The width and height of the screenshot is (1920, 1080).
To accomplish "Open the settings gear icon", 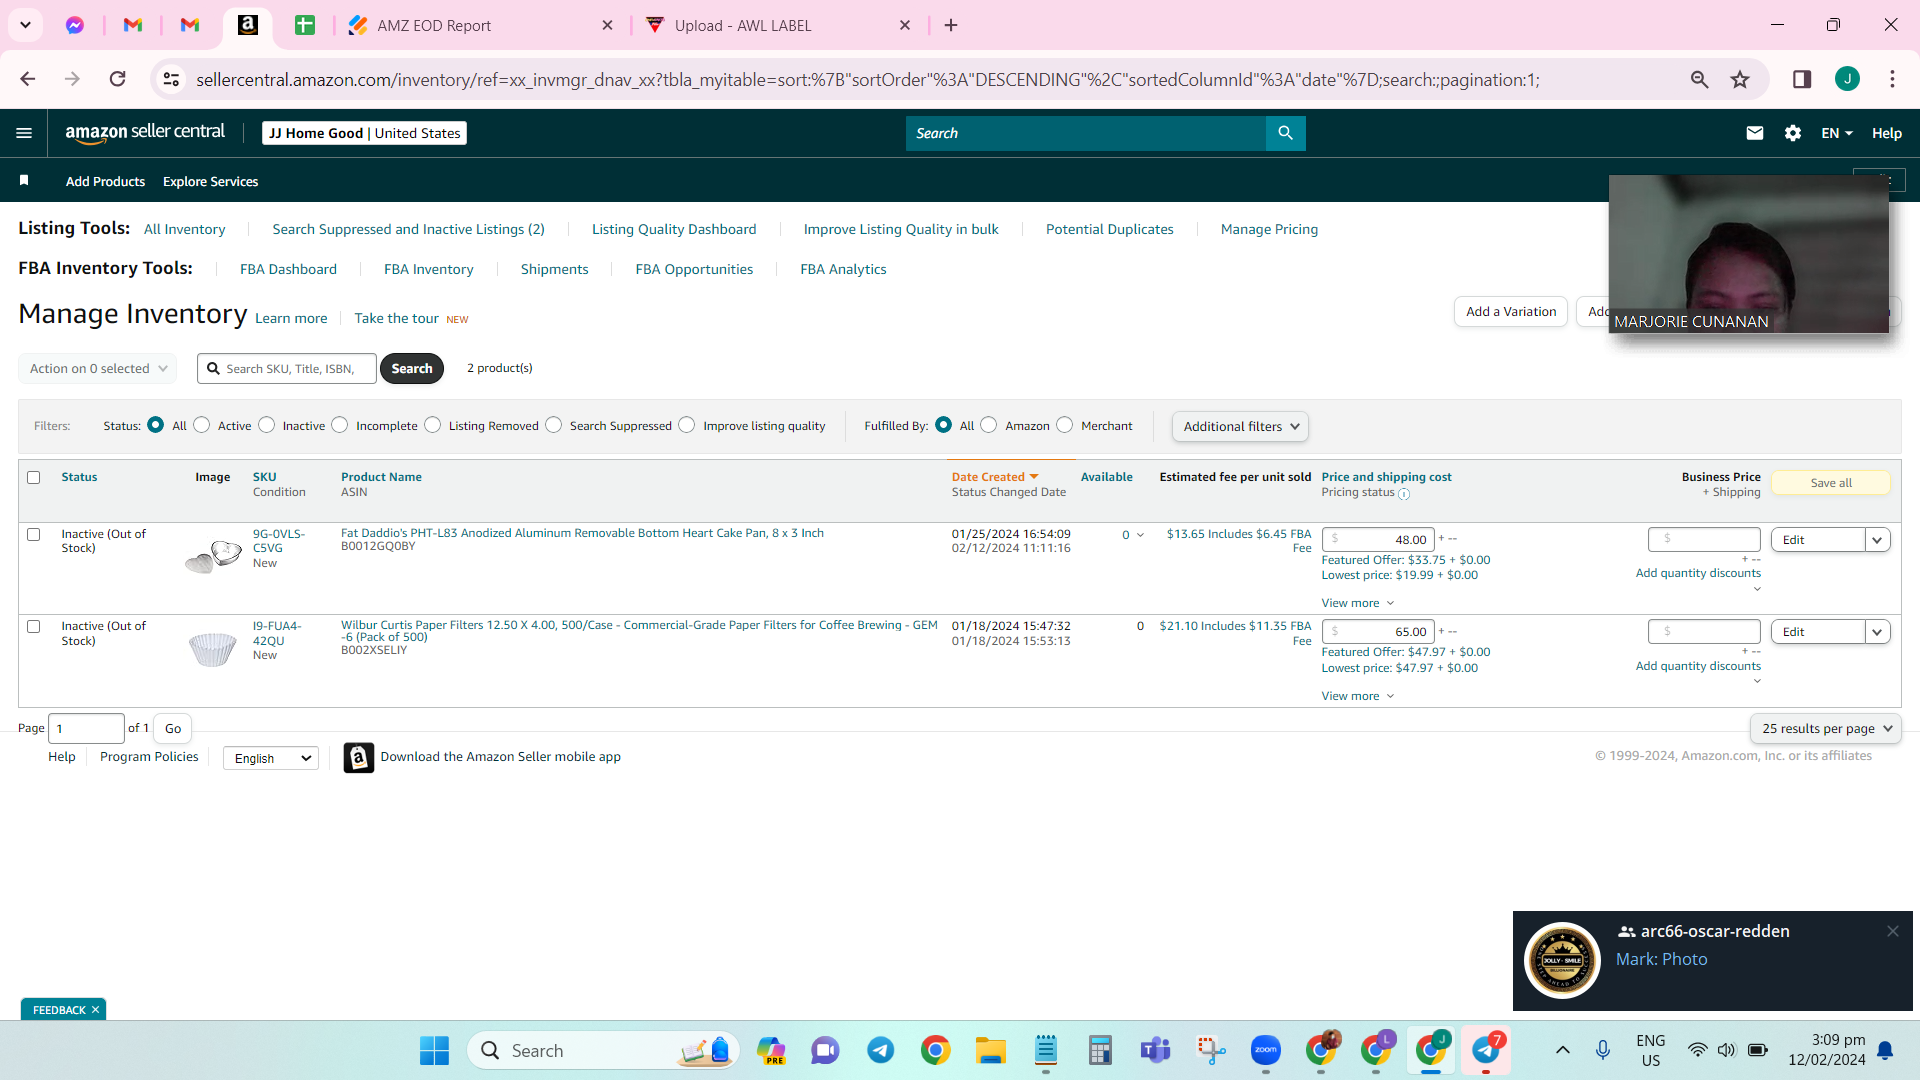I will pyautogui.click(x=1793, y=133).
